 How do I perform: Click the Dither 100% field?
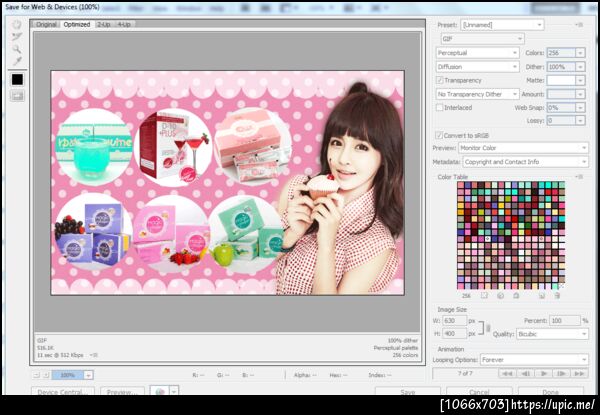coord(561,67)
